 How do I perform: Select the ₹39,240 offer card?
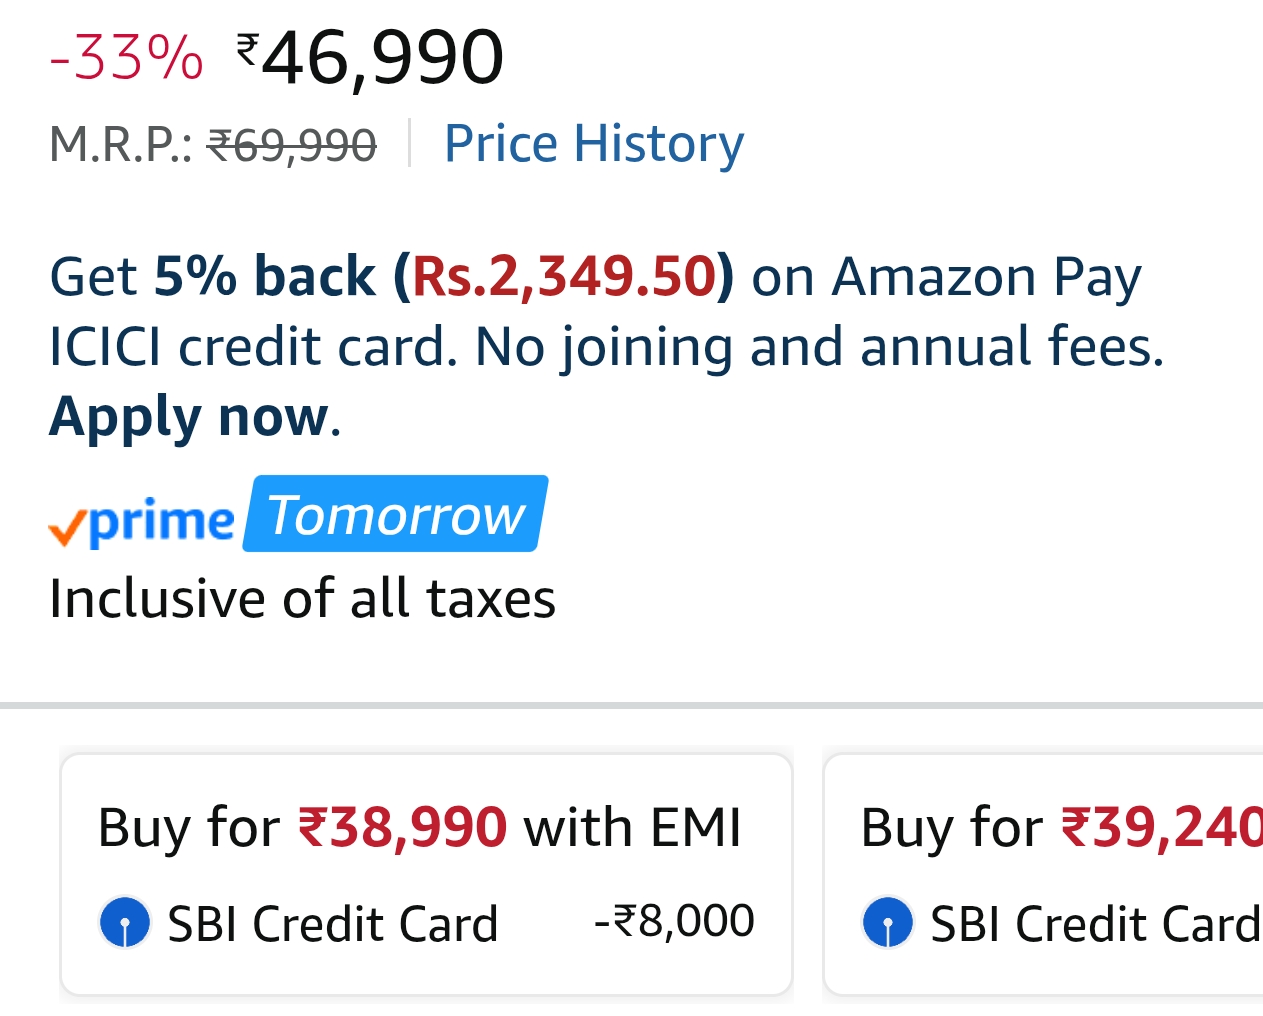[x=1043, y=872]
